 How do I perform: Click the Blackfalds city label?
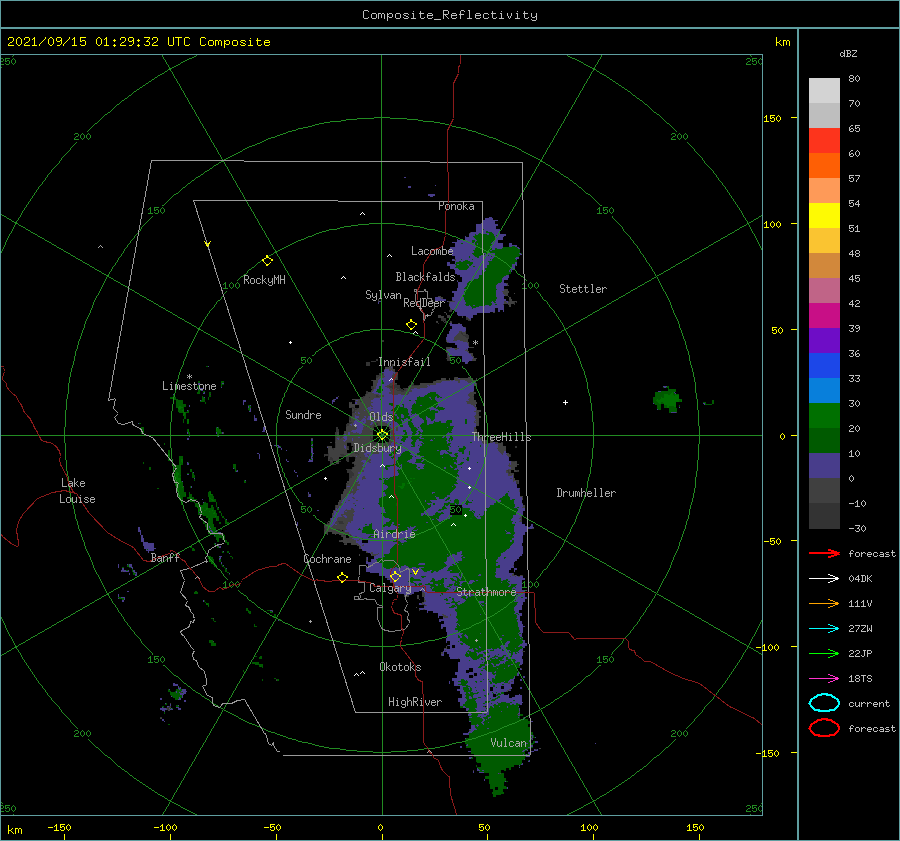coord(425,277)
